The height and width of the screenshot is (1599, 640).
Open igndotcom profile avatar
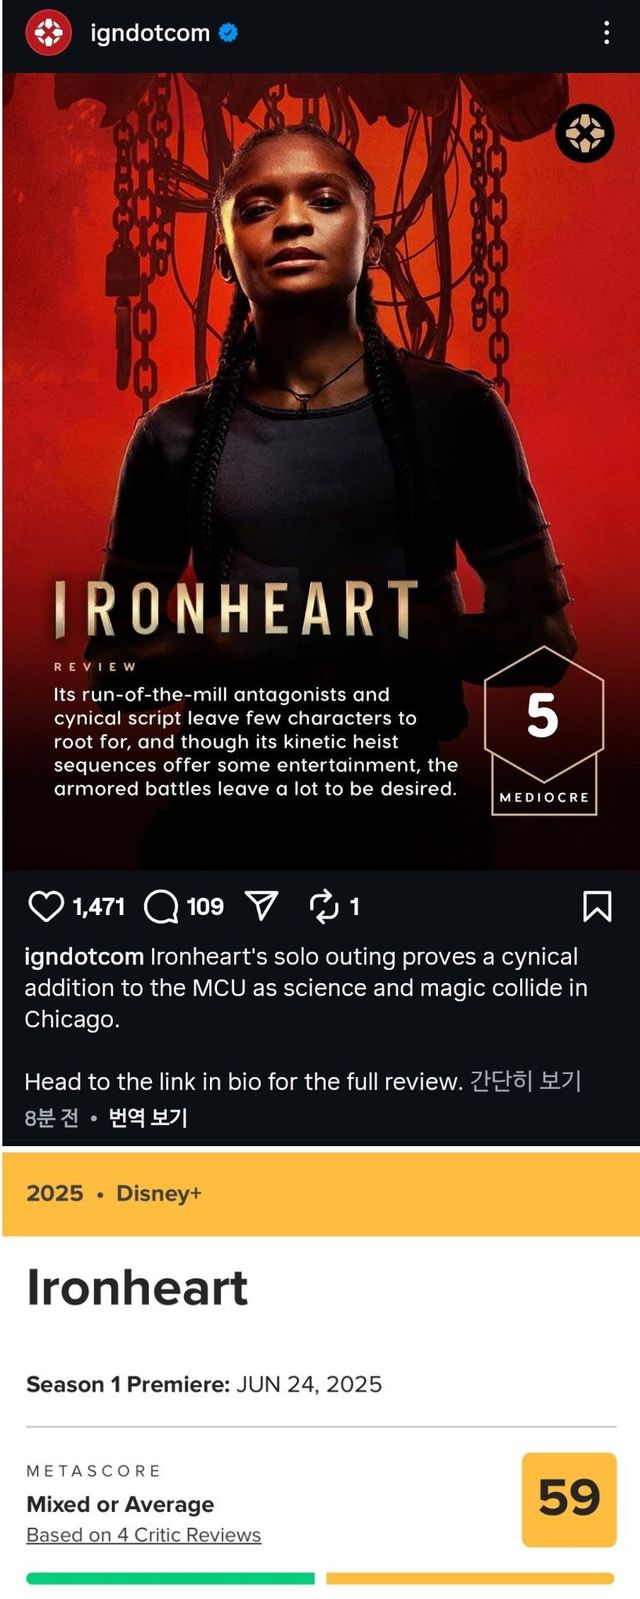click(48, 33)
